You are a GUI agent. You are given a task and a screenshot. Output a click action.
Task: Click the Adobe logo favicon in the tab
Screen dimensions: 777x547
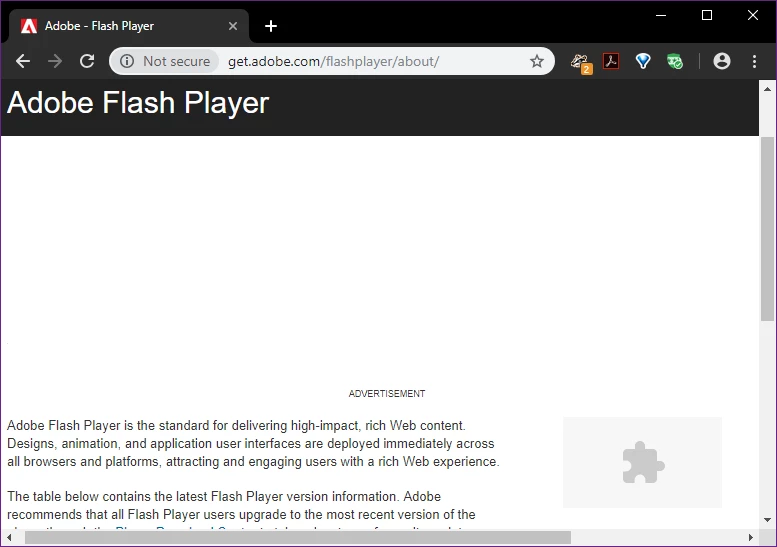pos(29,26)
